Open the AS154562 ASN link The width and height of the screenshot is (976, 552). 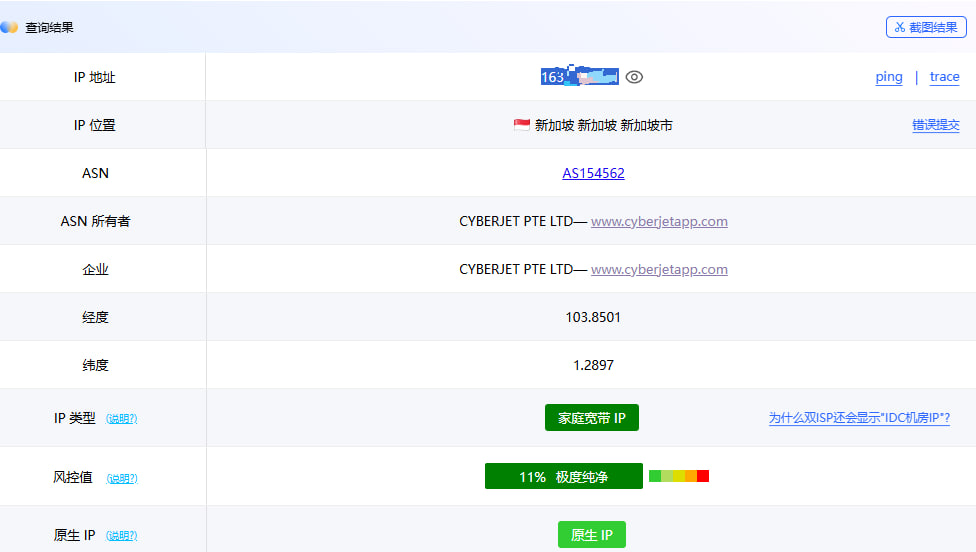pyautogui.click(x=593, y=173)
